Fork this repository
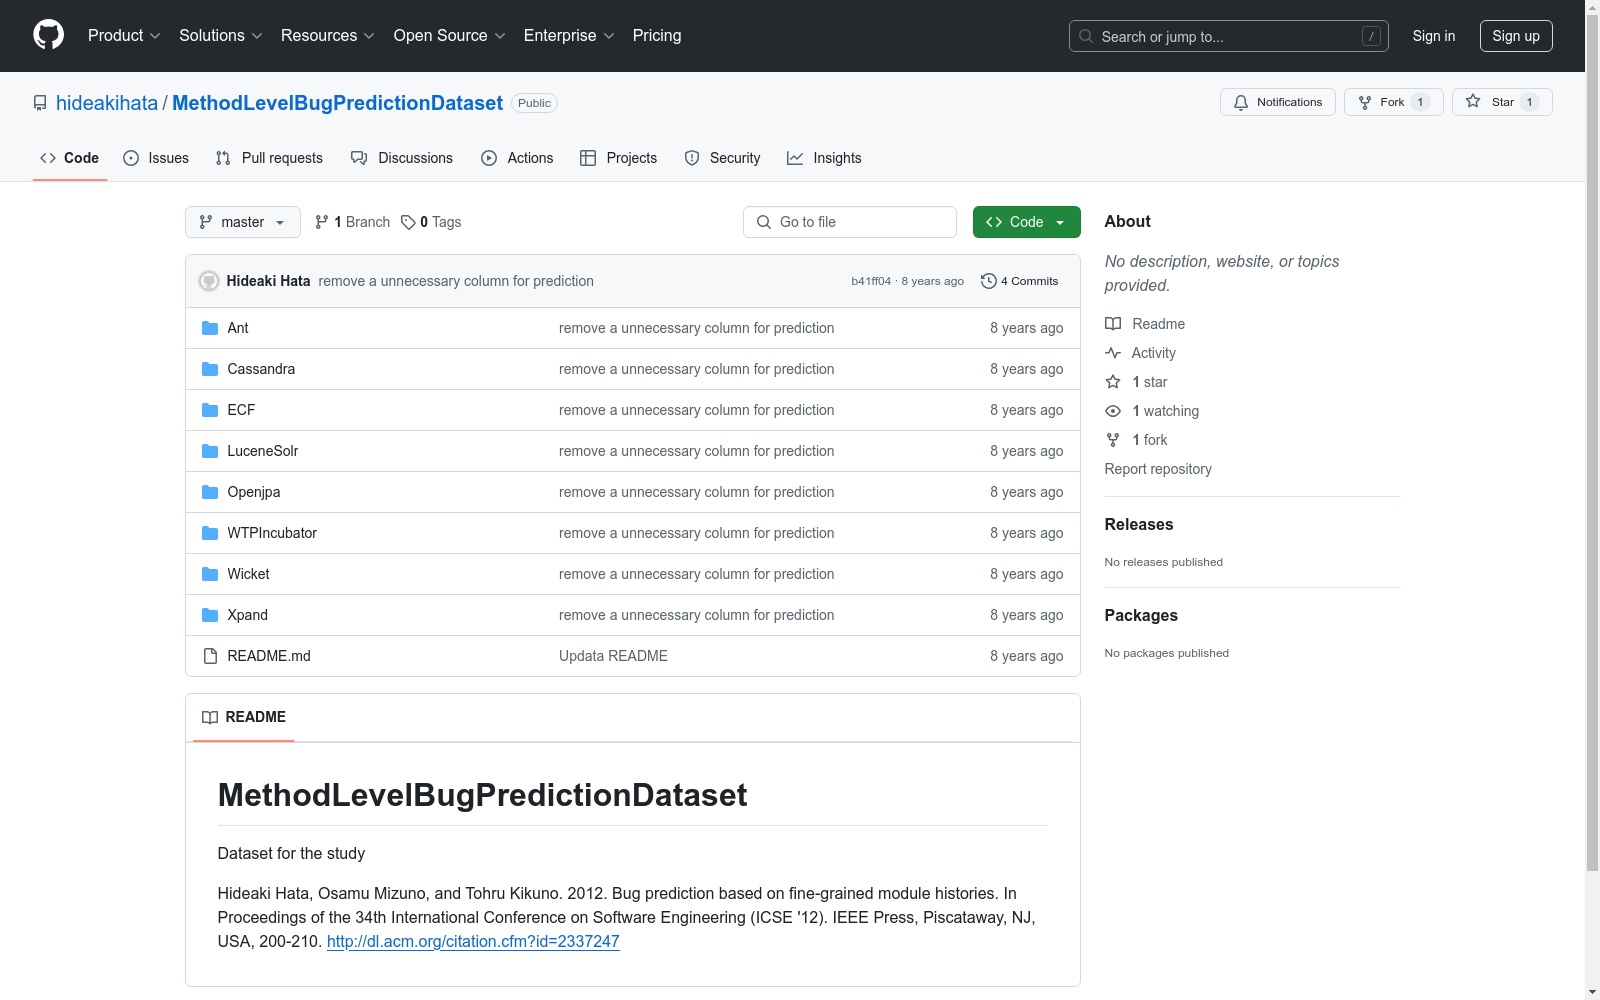Screen dimensions: 1600x1000 1393,102
